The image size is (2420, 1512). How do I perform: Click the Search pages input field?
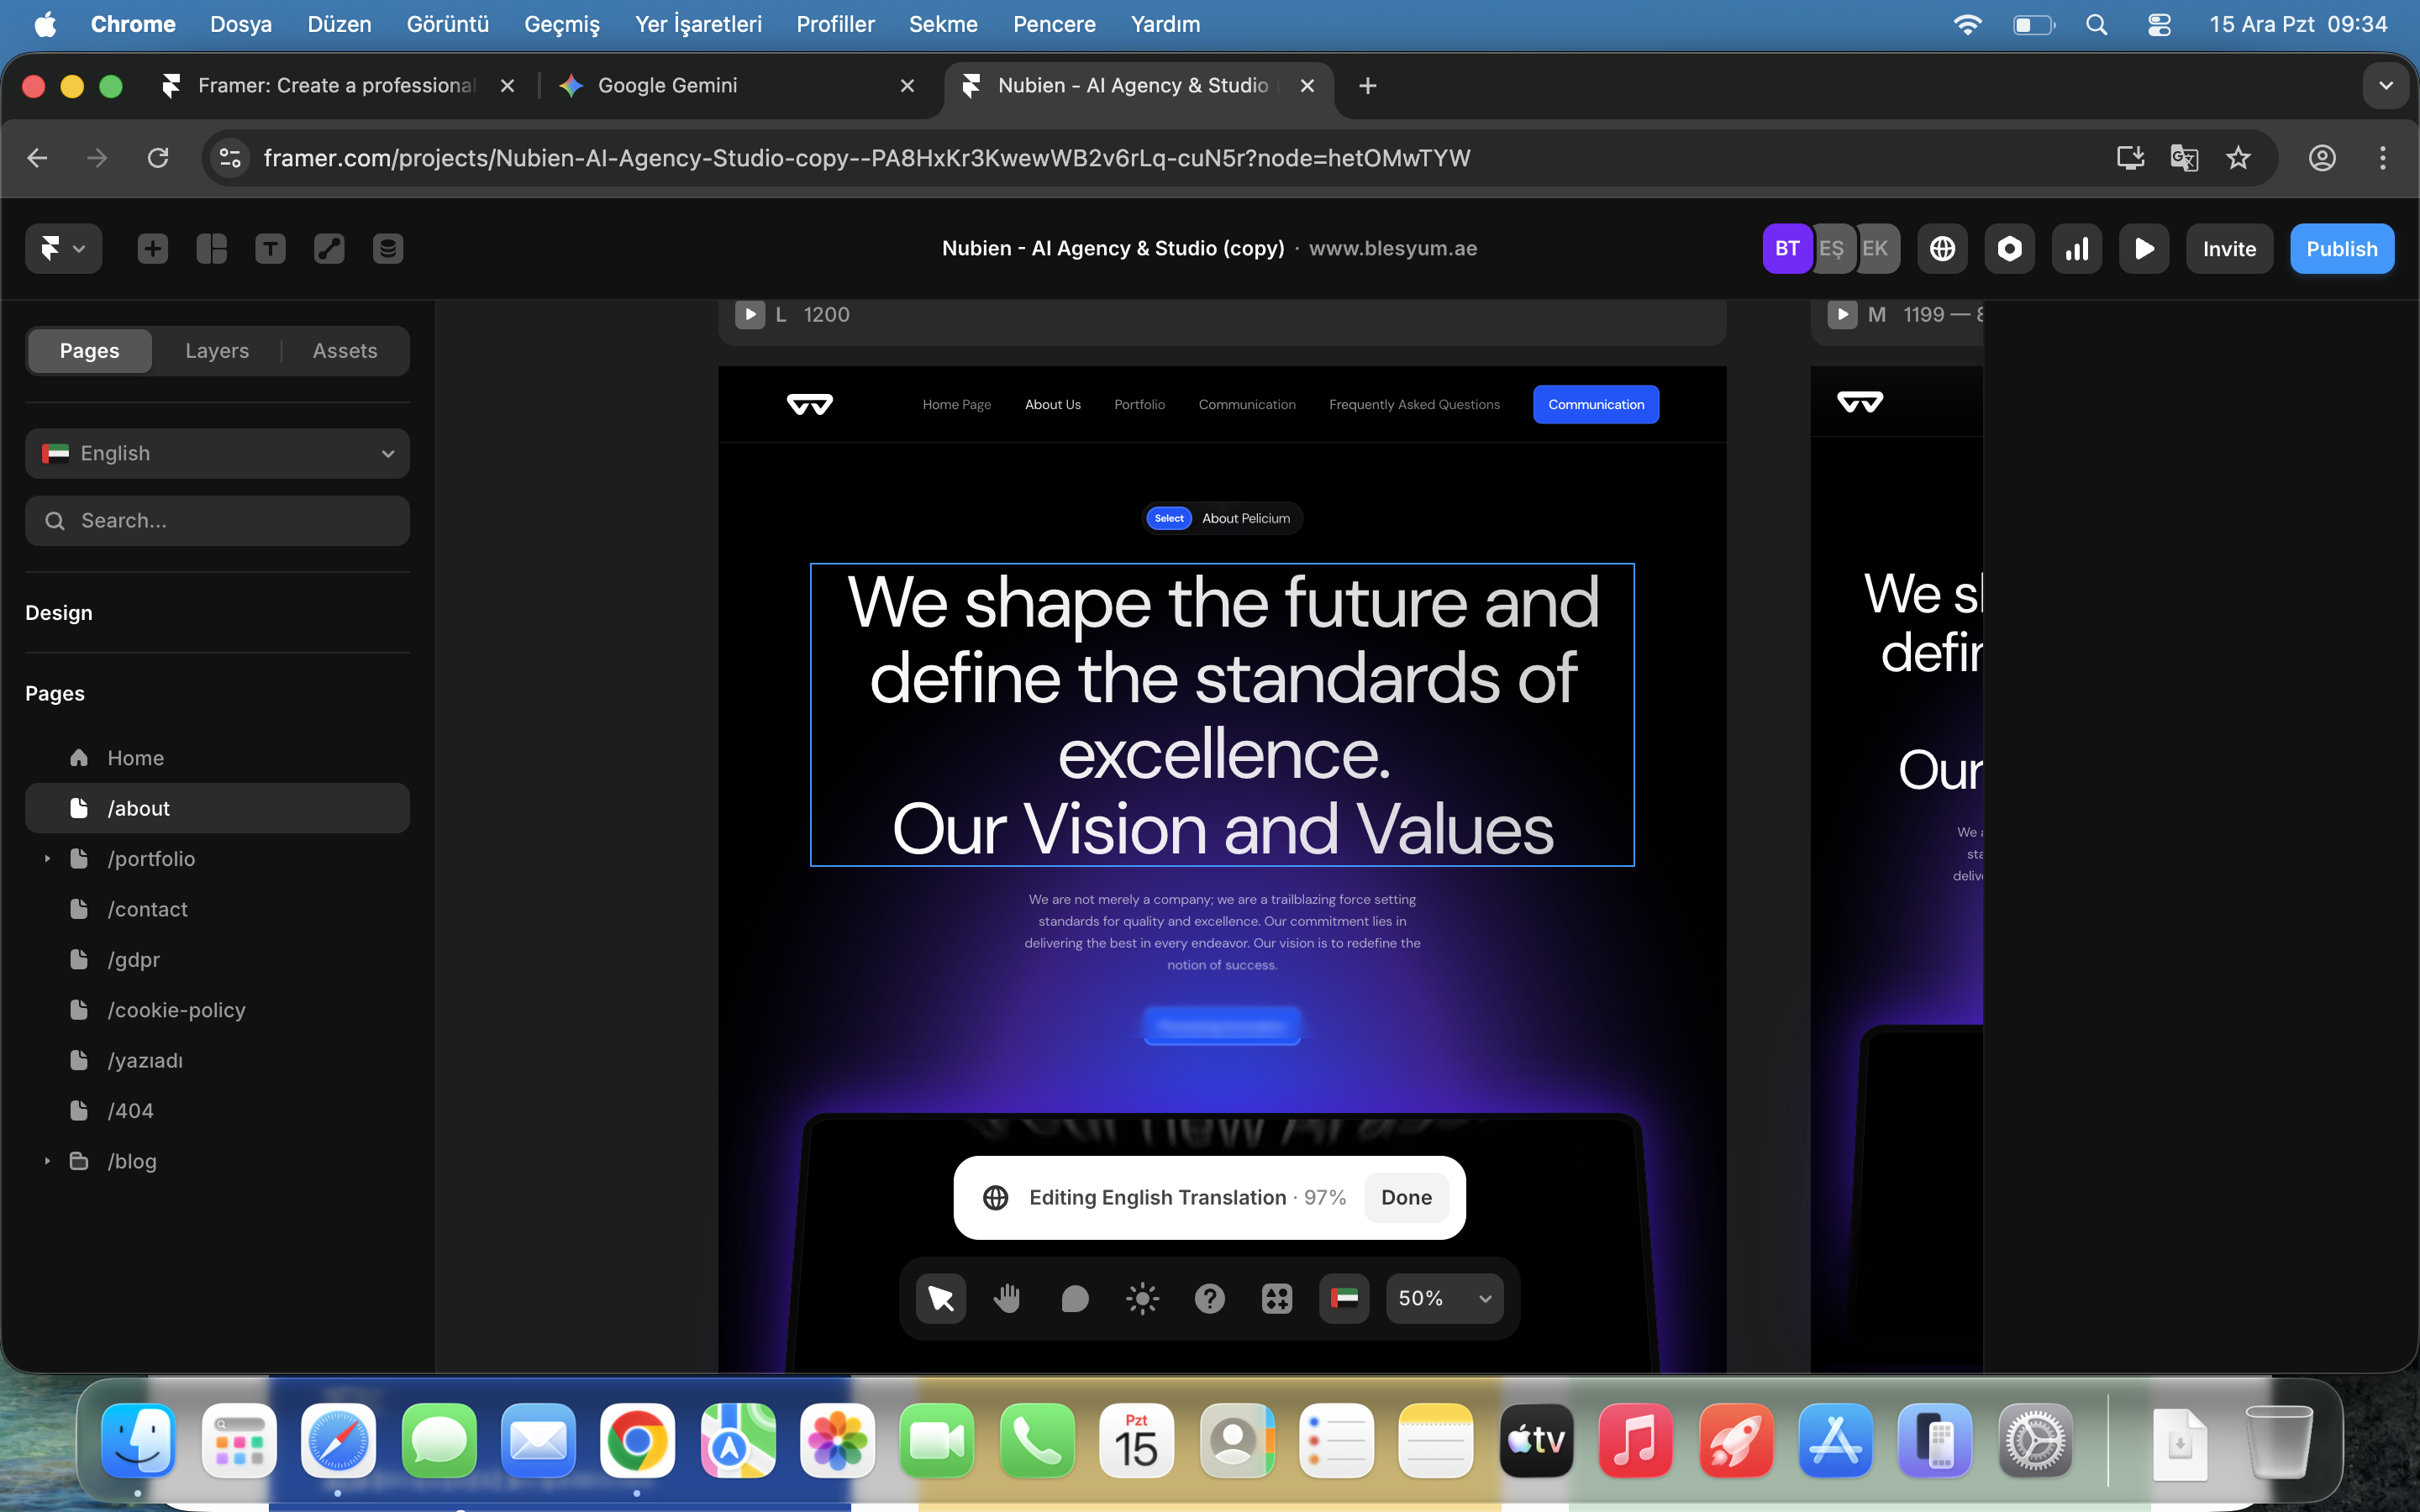217,521
